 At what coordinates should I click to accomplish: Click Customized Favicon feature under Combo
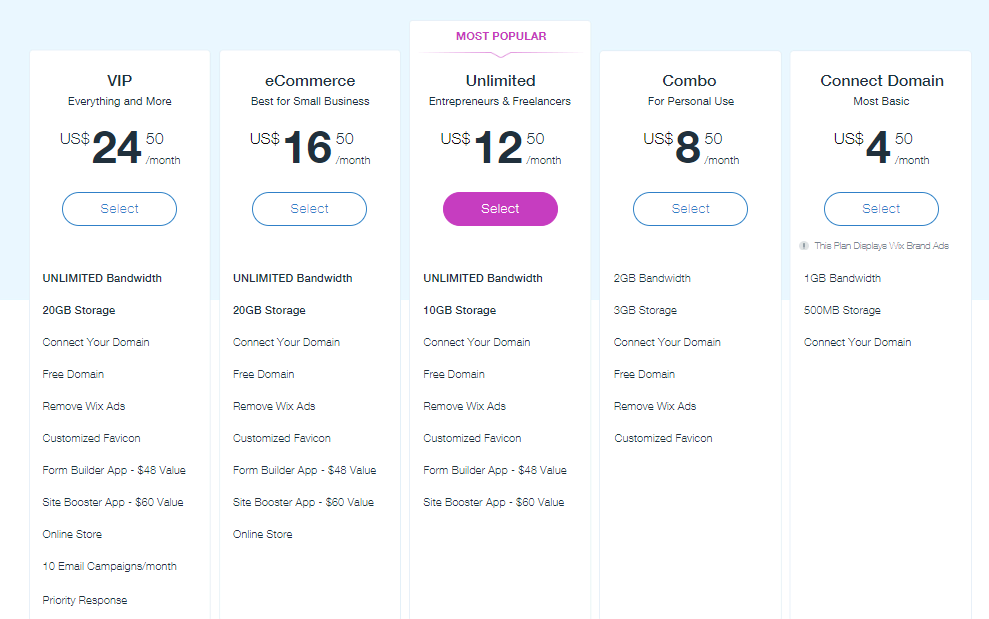click(663, 438)
